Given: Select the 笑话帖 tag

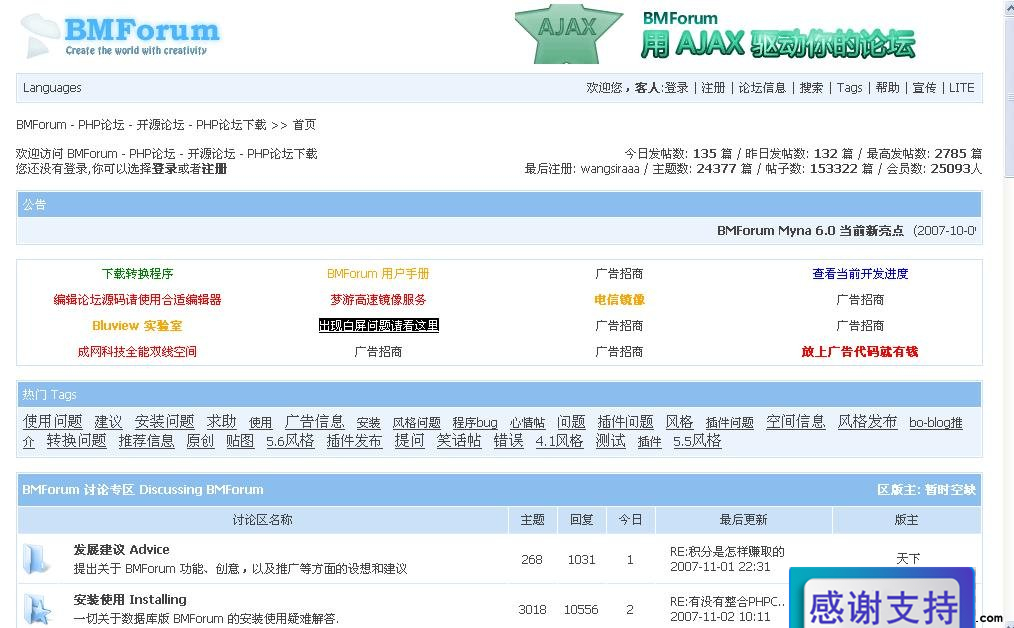Looking at the screenshot, I should [x=459, y=441].
